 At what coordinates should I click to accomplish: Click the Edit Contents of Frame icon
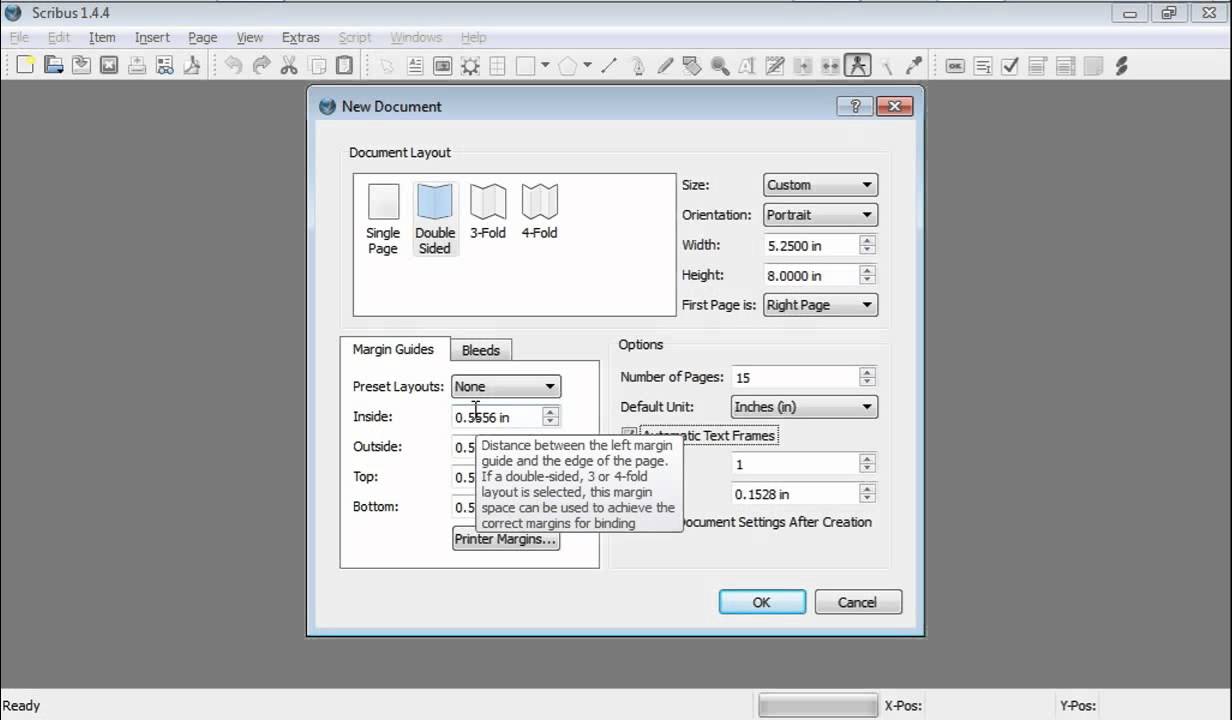pyautogui.click(x=747, y=65)
